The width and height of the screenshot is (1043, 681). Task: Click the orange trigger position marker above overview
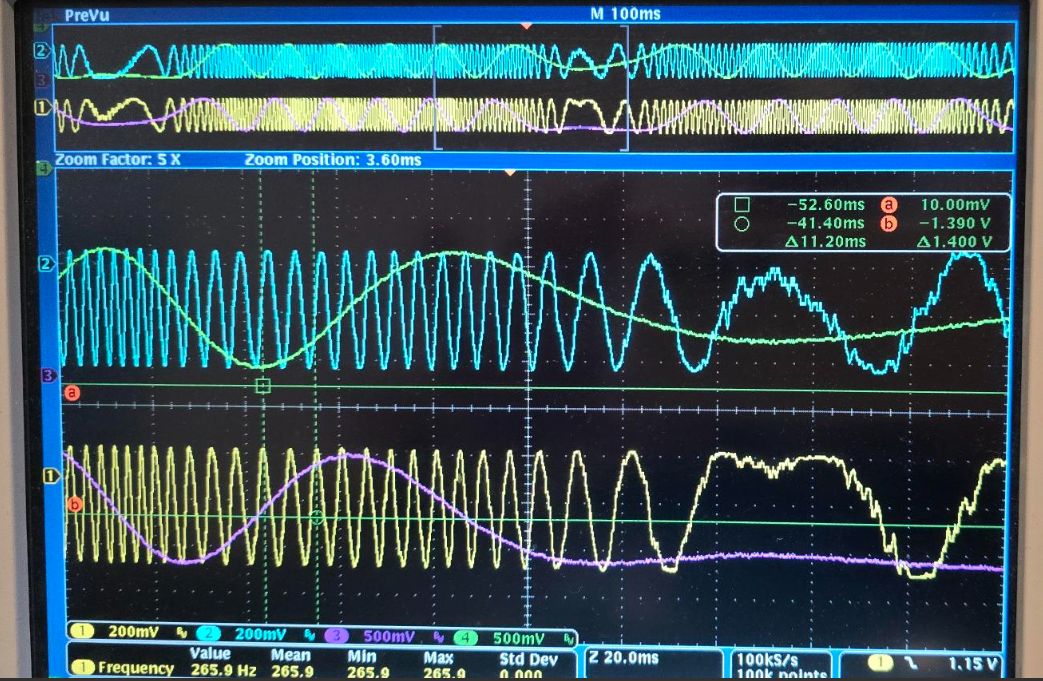[x=526, y=26]
